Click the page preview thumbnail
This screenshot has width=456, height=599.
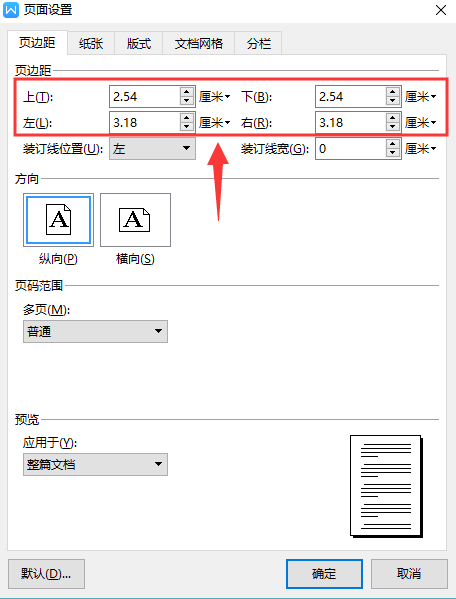pos(386,486)
